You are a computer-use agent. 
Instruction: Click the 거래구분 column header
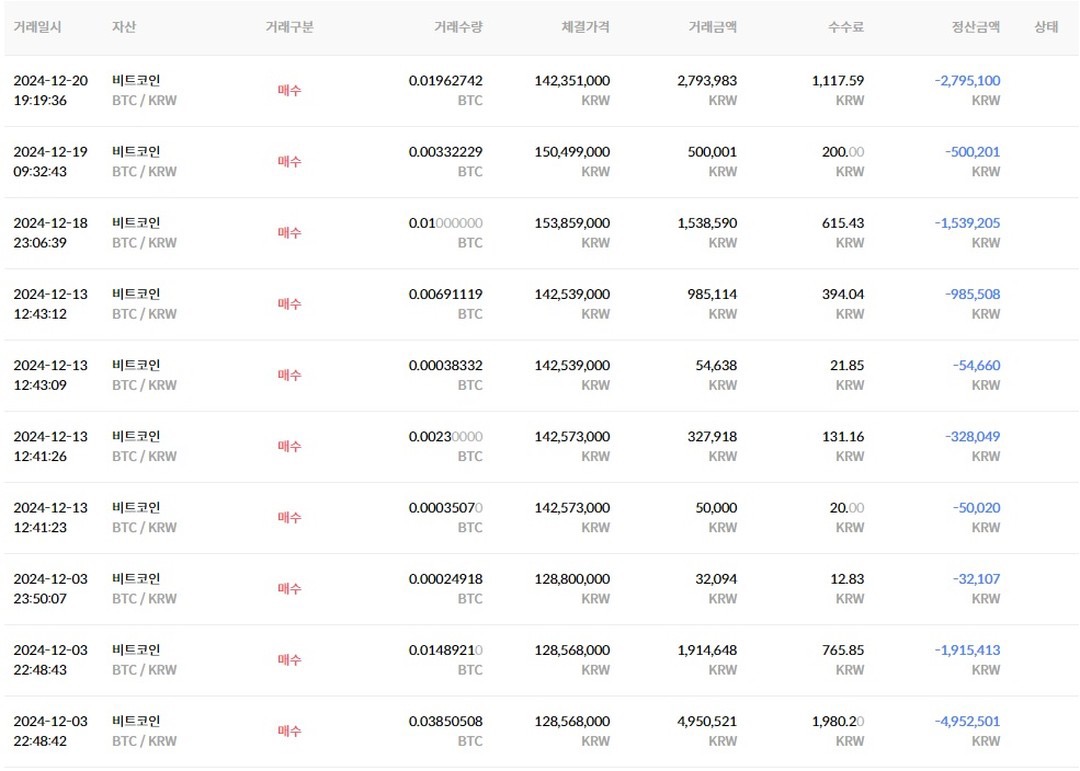click(289, 27)
